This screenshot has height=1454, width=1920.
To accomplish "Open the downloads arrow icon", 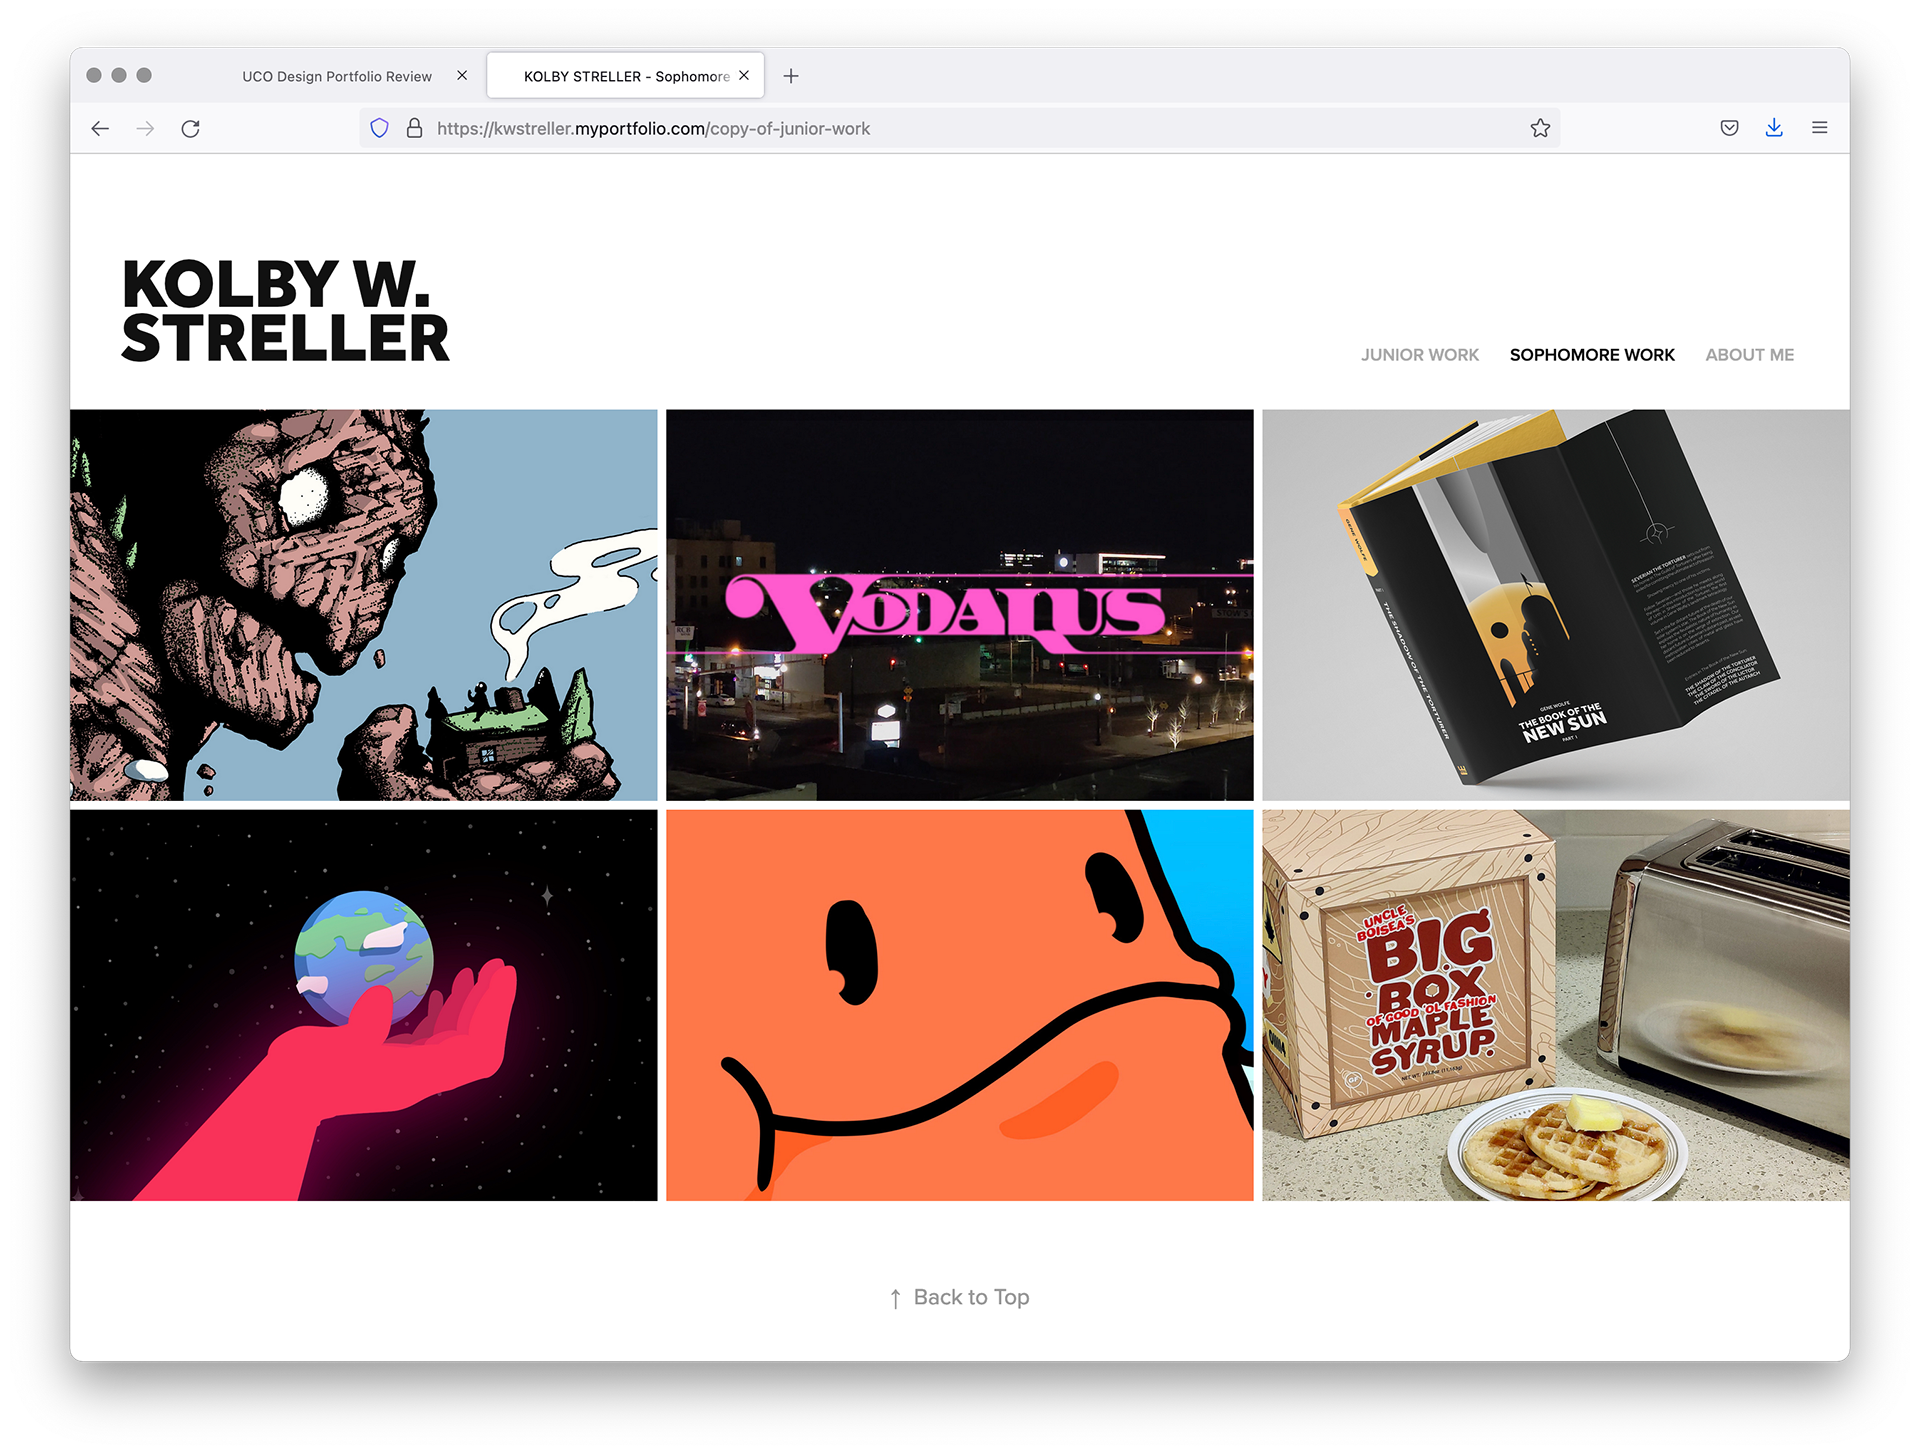I will coord(1774,128).
